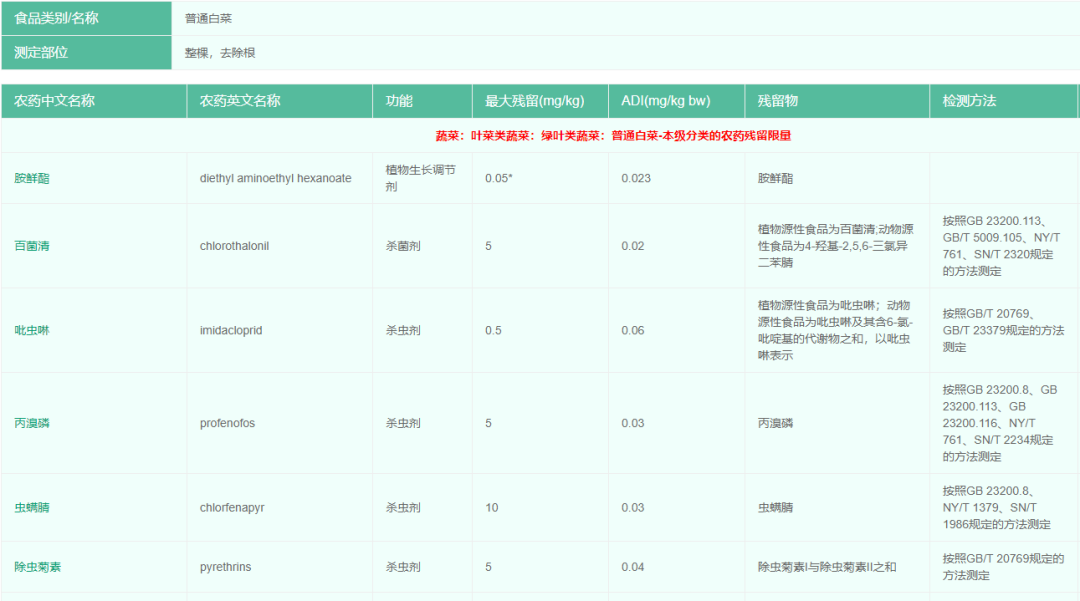Click the ADI(mg/kg bw) column header
Screen dimensions: 1080x601
coord(677,101)
